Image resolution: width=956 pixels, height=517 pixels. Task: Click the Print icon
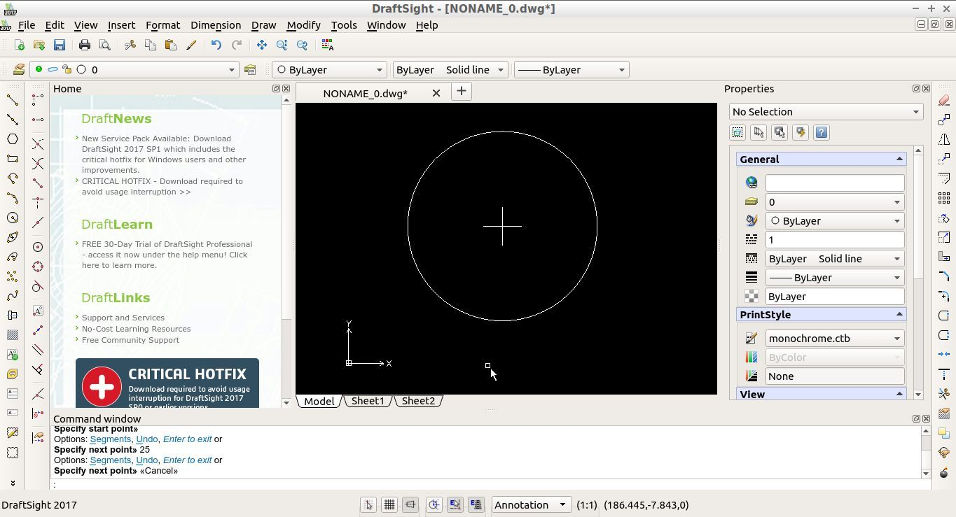pos(84,45)
